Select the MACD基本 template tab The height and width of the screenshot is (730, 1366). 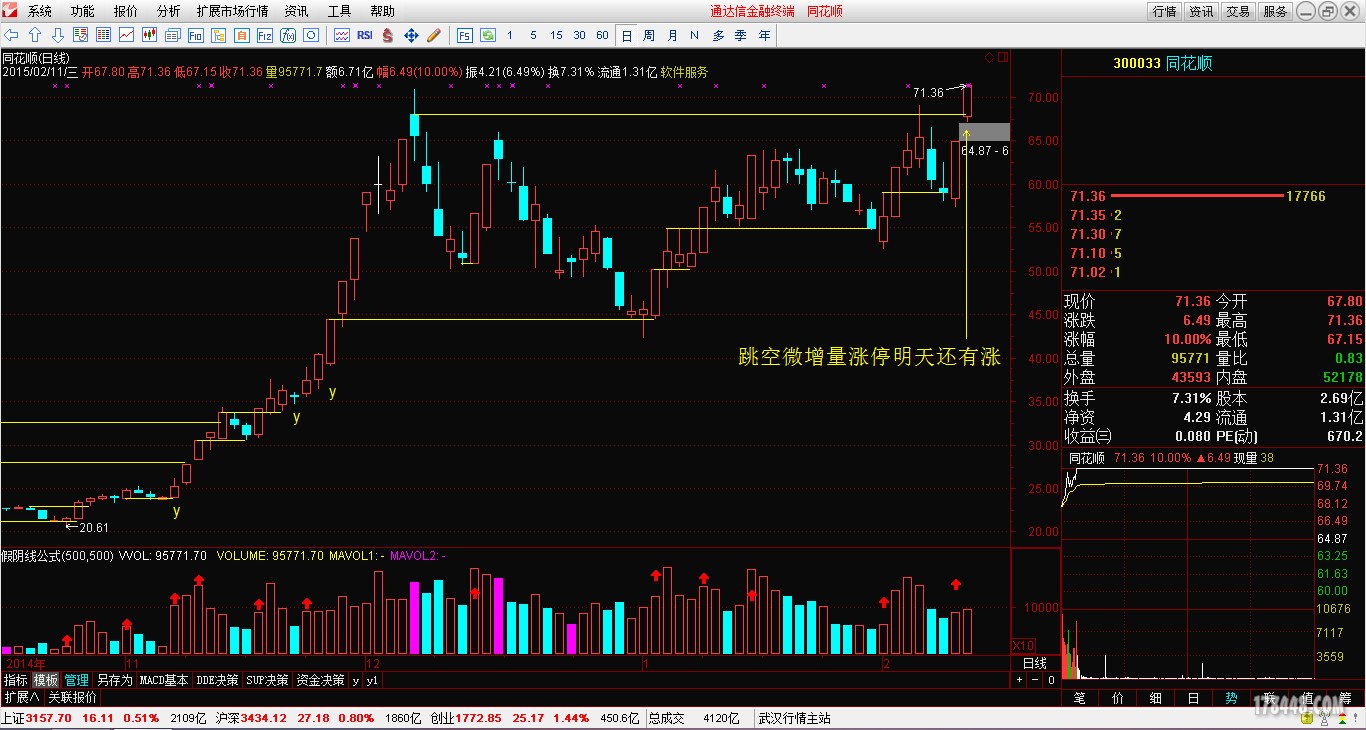[x=164, y=680]
